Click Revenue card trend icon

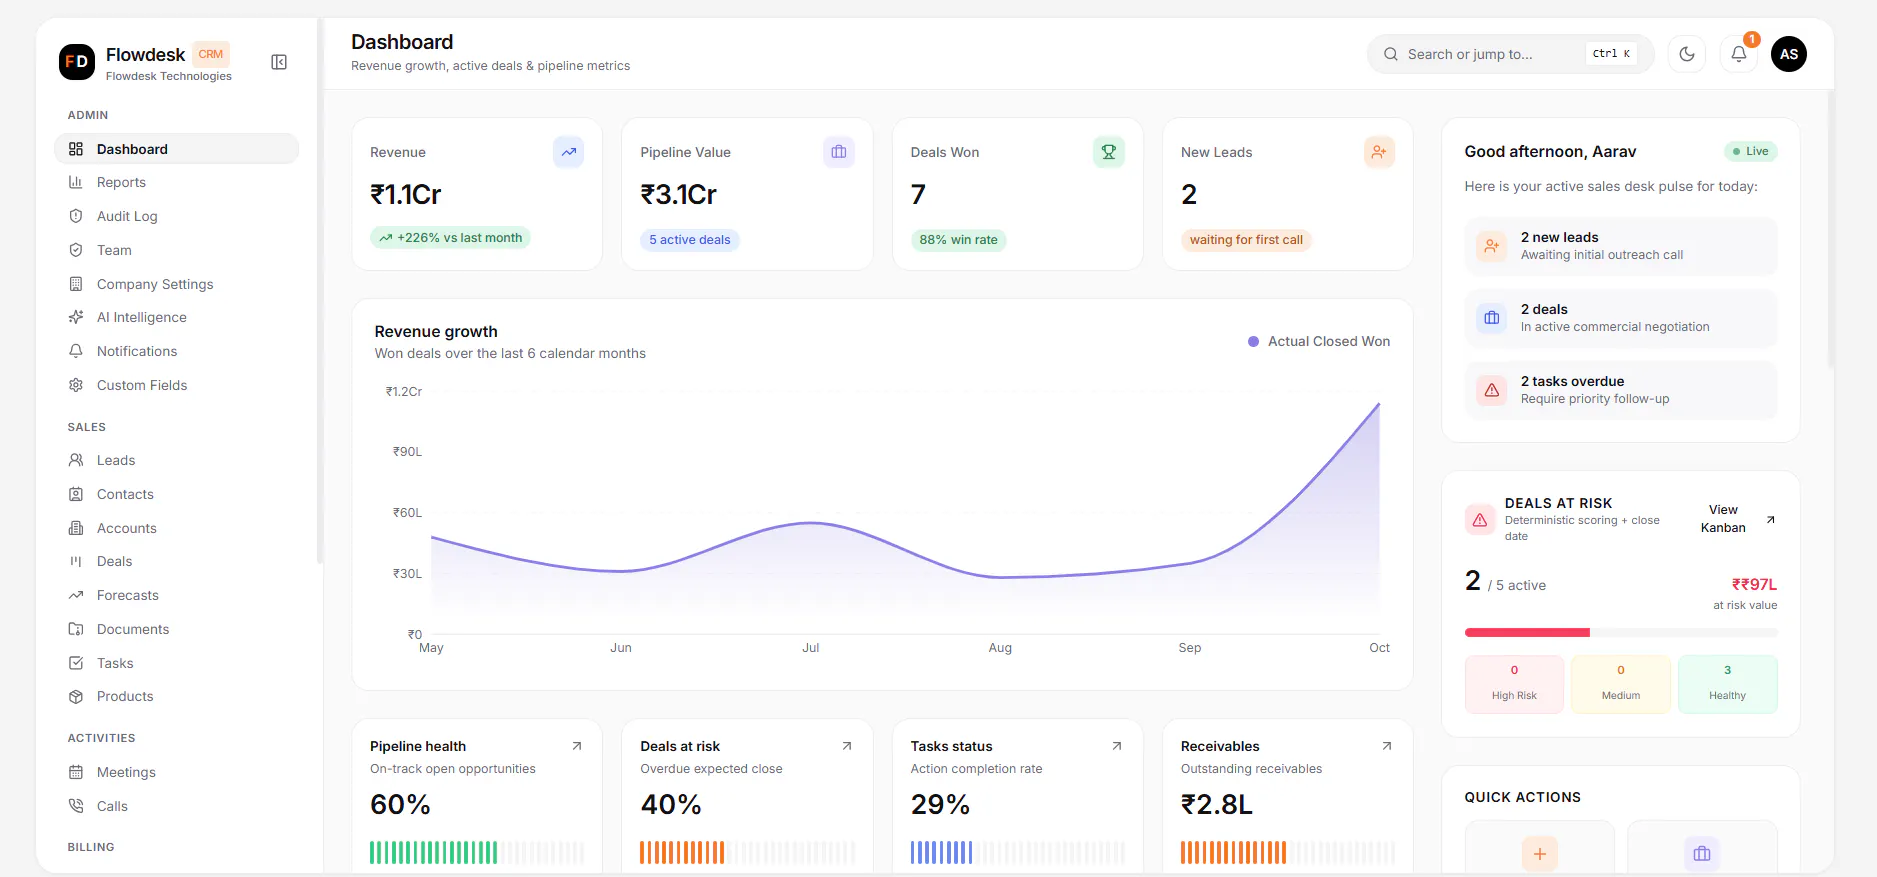point(569,152)
